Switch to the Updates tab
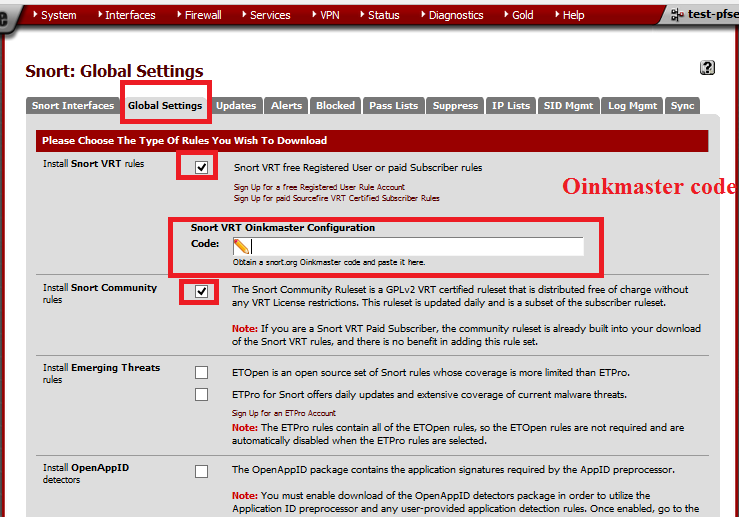The height and width of the screenshot is (517, 740). tap(236, 106)
